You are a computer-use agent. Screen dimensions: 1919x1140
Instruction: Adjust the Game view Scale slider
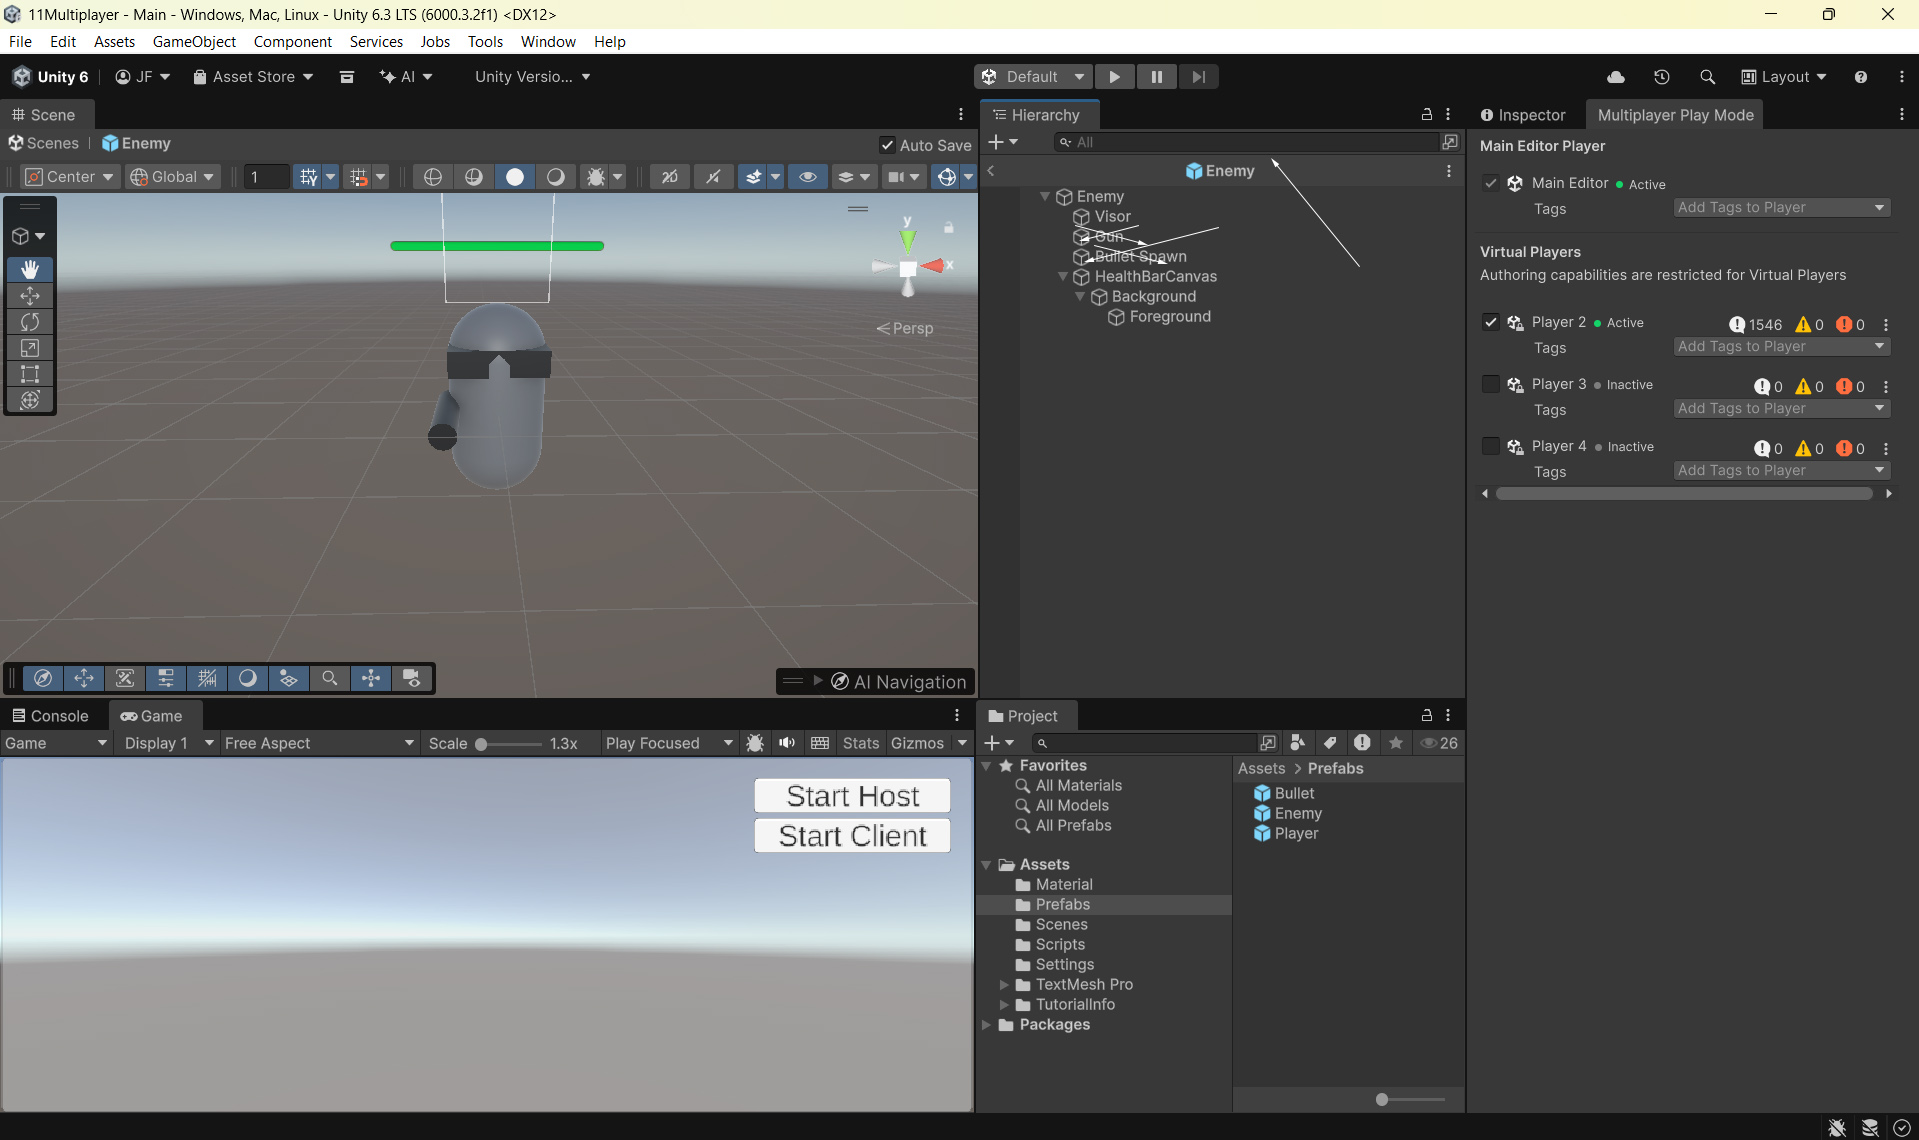tap(482, 744)
